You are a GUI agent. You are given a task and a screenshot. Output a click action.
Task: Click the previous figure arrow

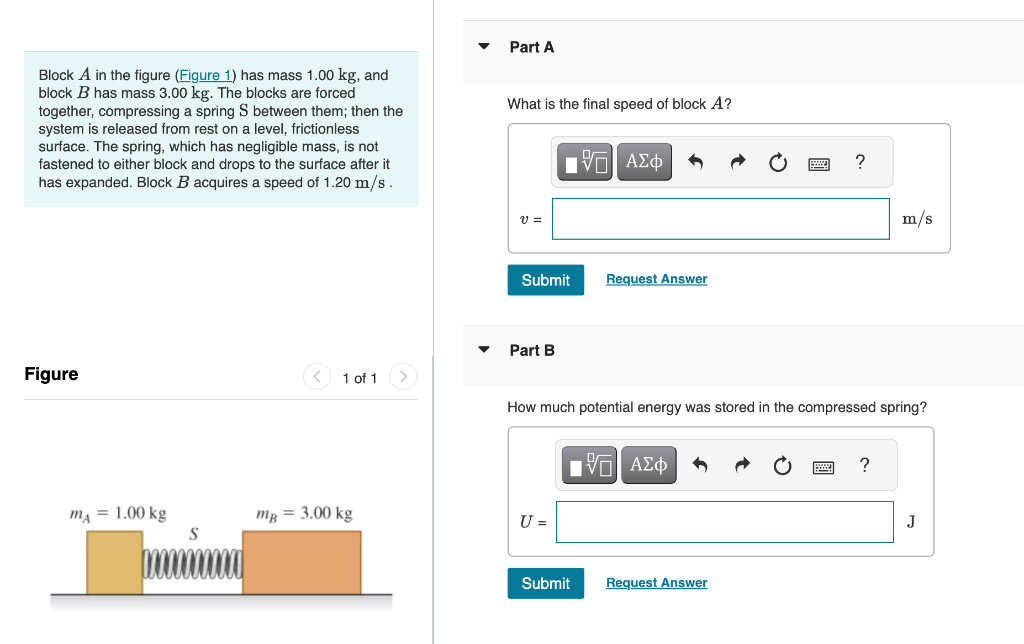316,377
